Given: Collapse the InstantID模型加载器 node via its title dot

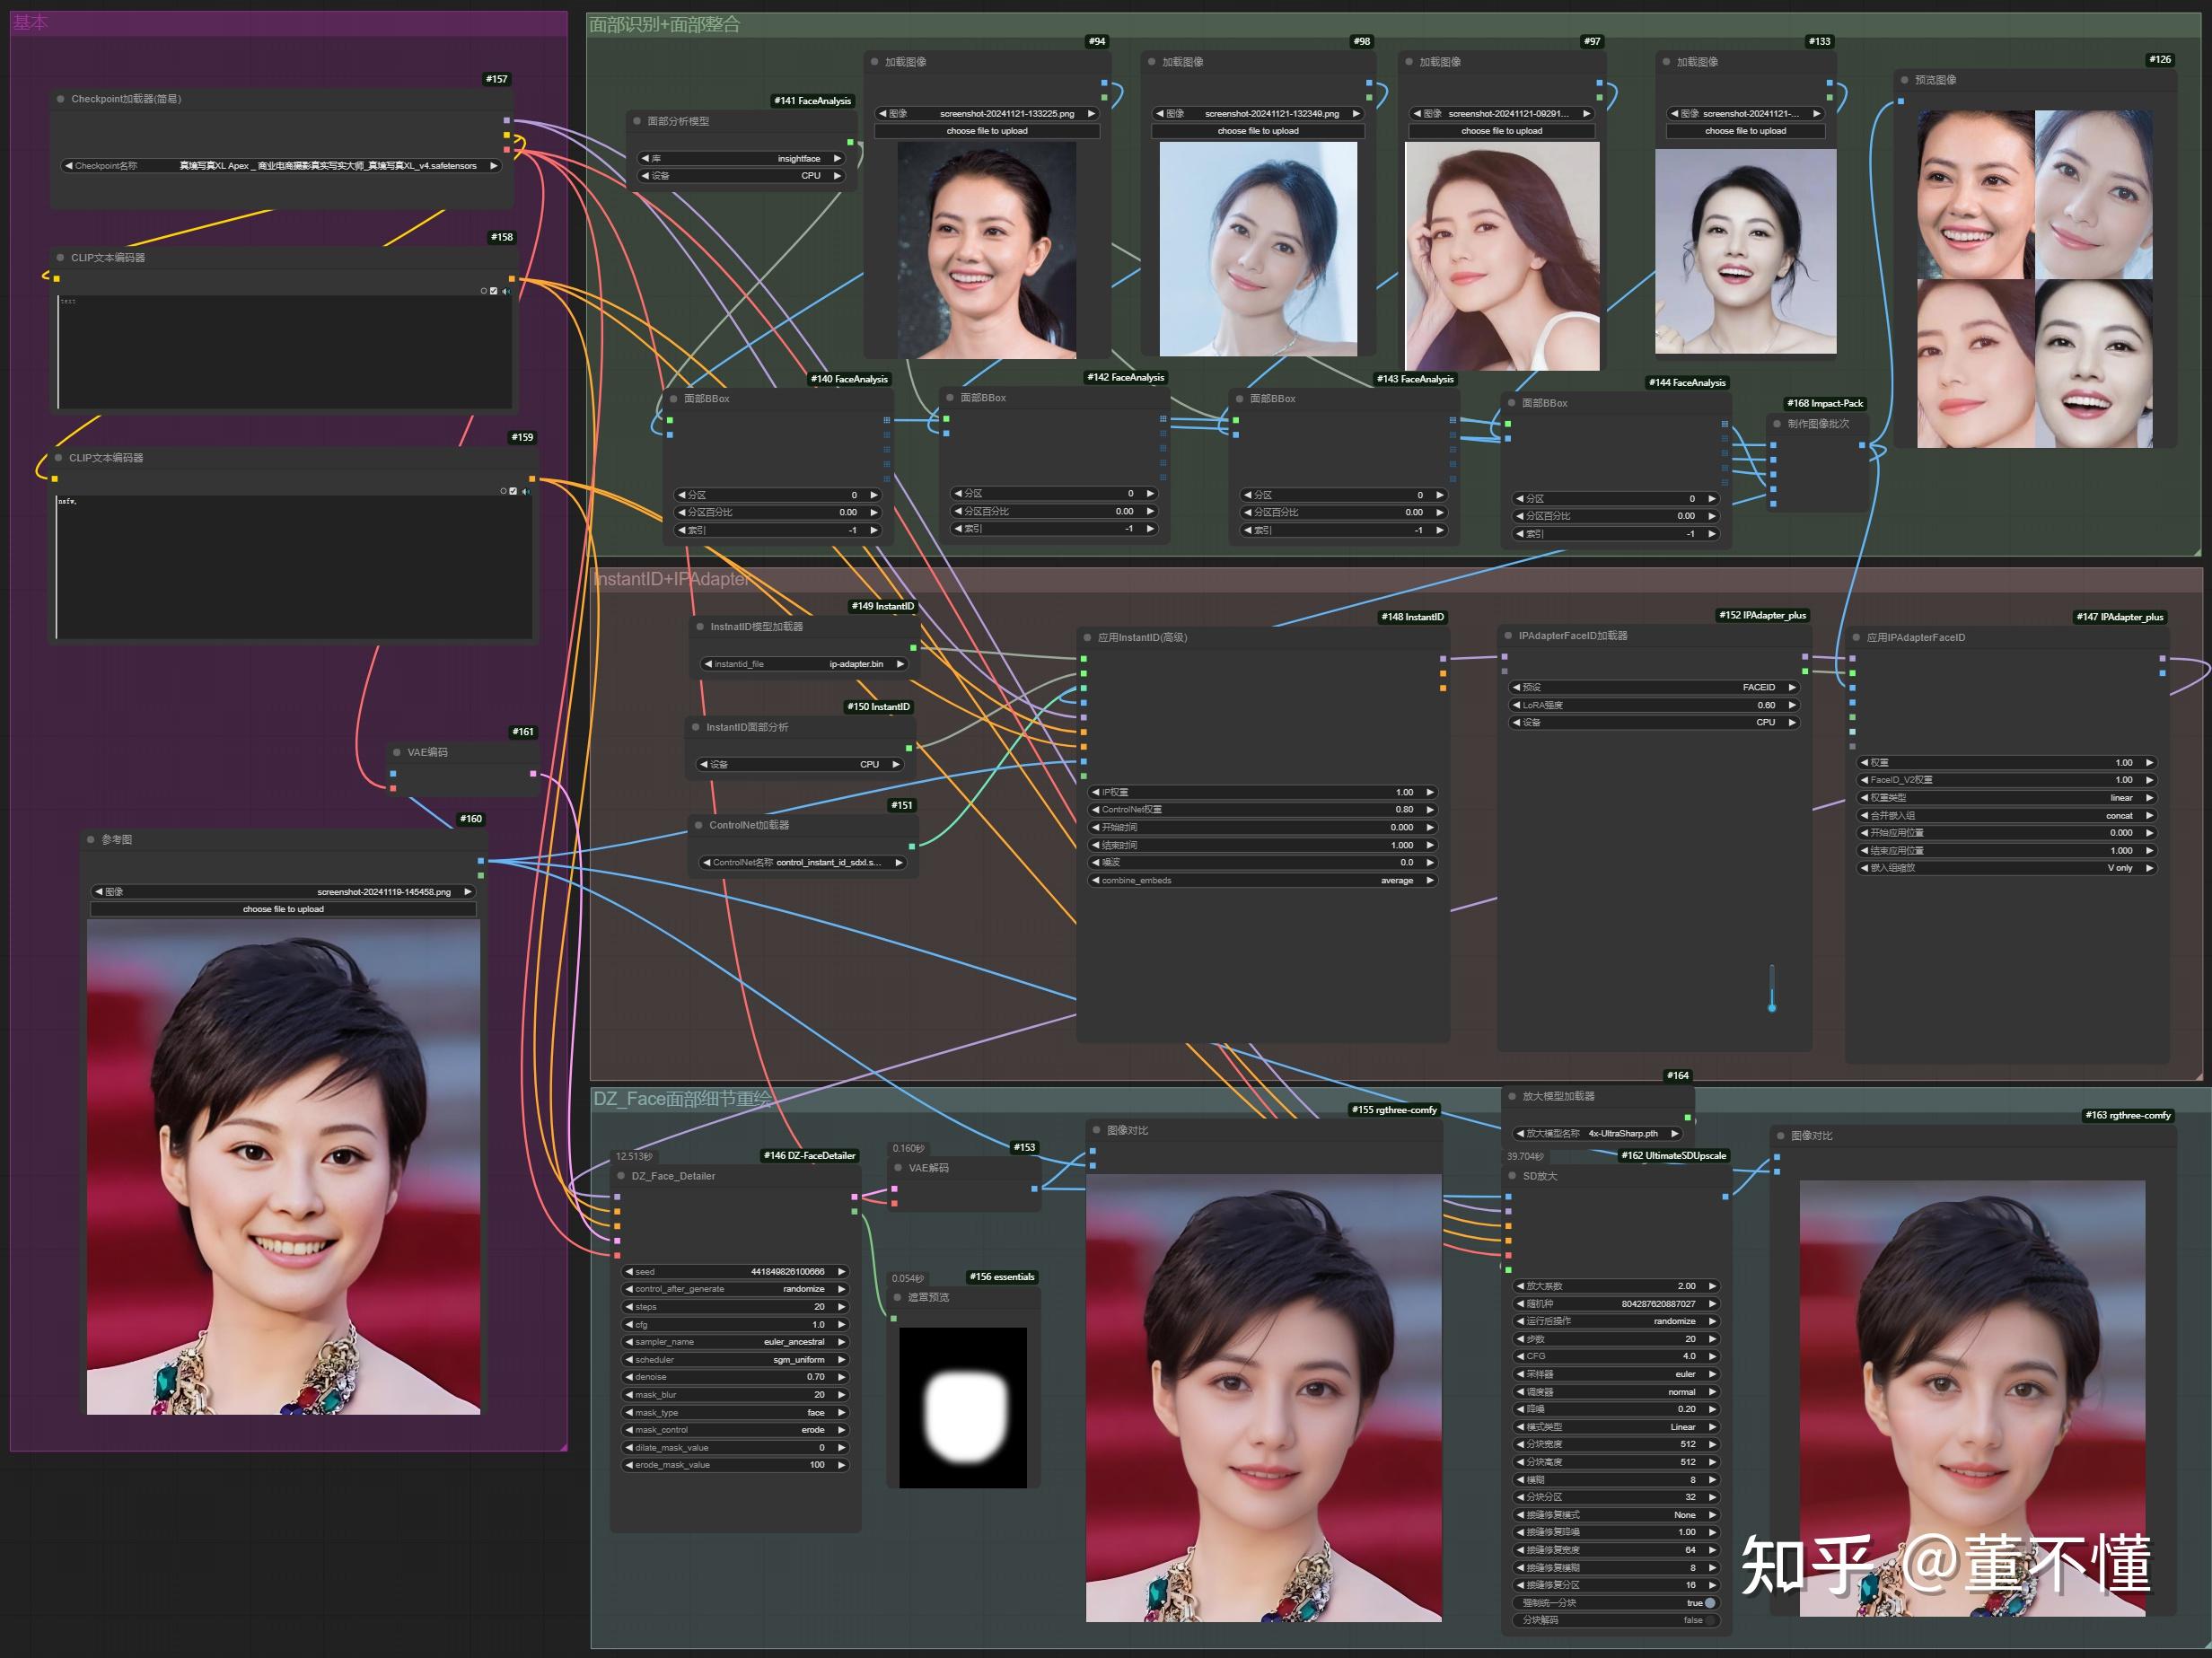Looking at the screenshot, I should pos(700,626).
